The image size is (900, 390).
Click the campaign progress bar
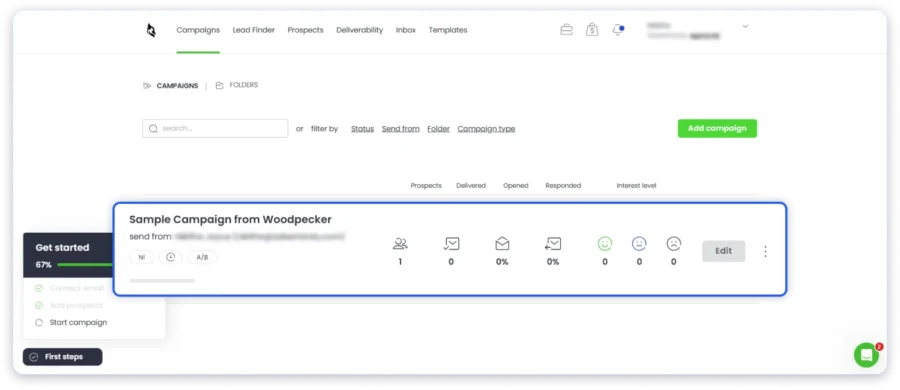pos(162,281)
